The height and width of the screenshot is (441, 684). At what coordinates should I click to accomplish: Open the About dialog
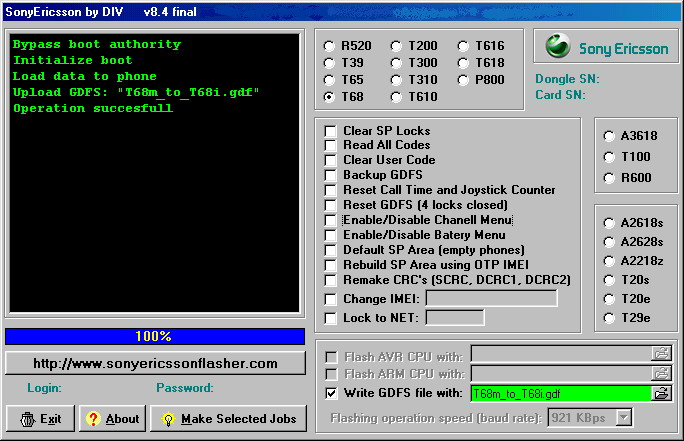click(112, 419)
